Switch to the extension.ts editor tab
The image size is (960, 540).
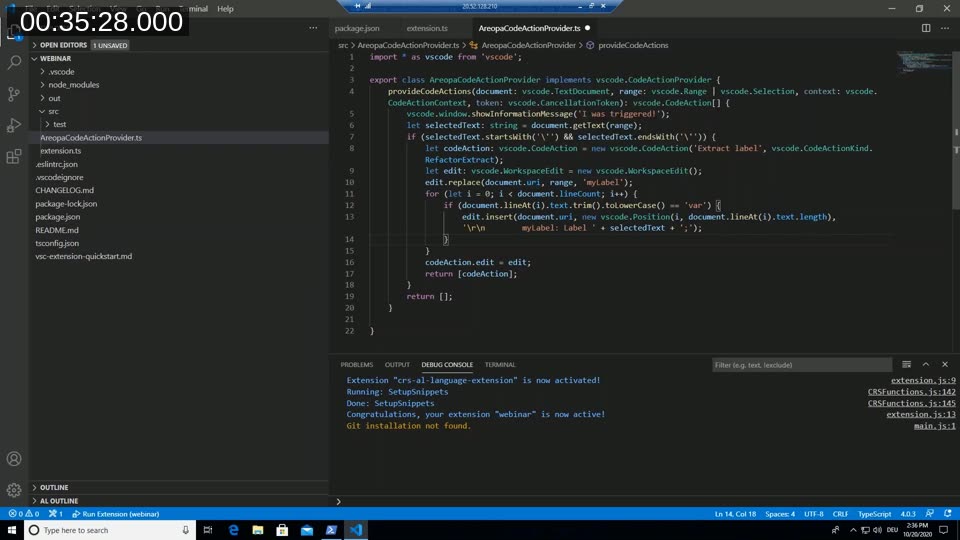427,28
